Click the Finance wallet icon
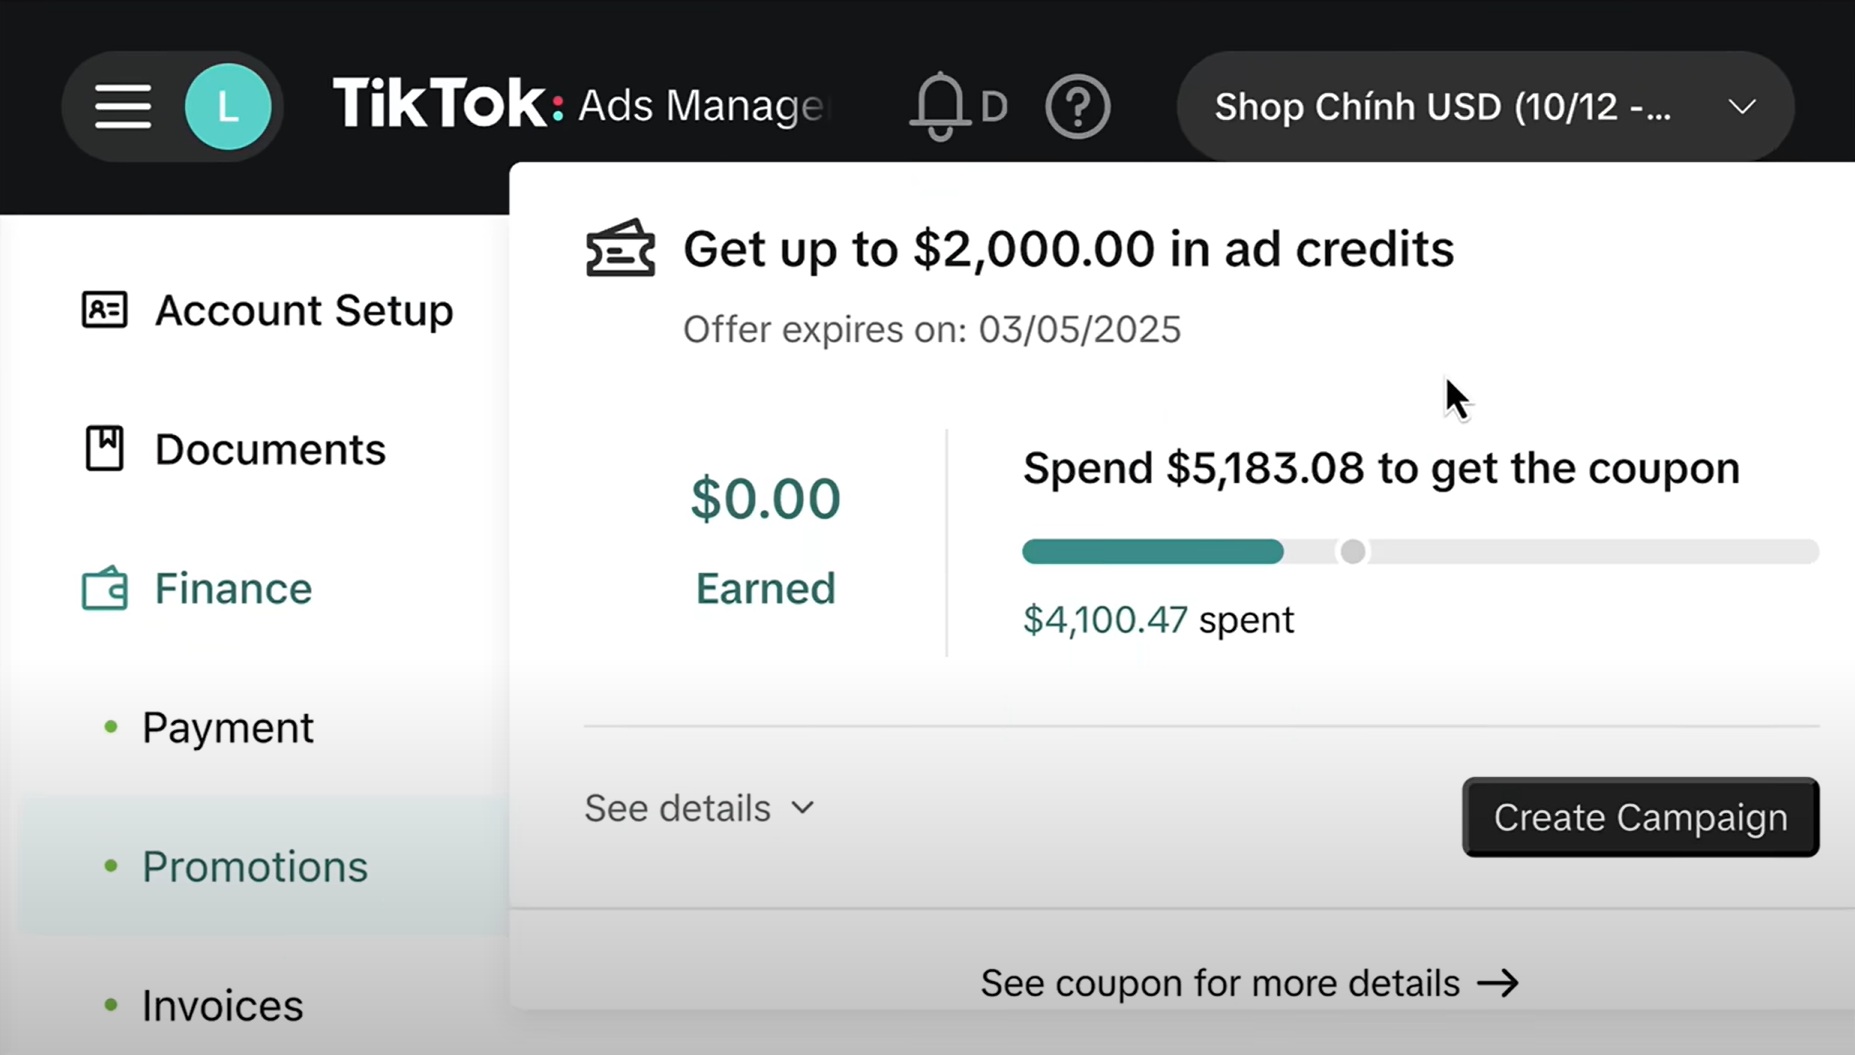1855x1055 pixels. 104,588
